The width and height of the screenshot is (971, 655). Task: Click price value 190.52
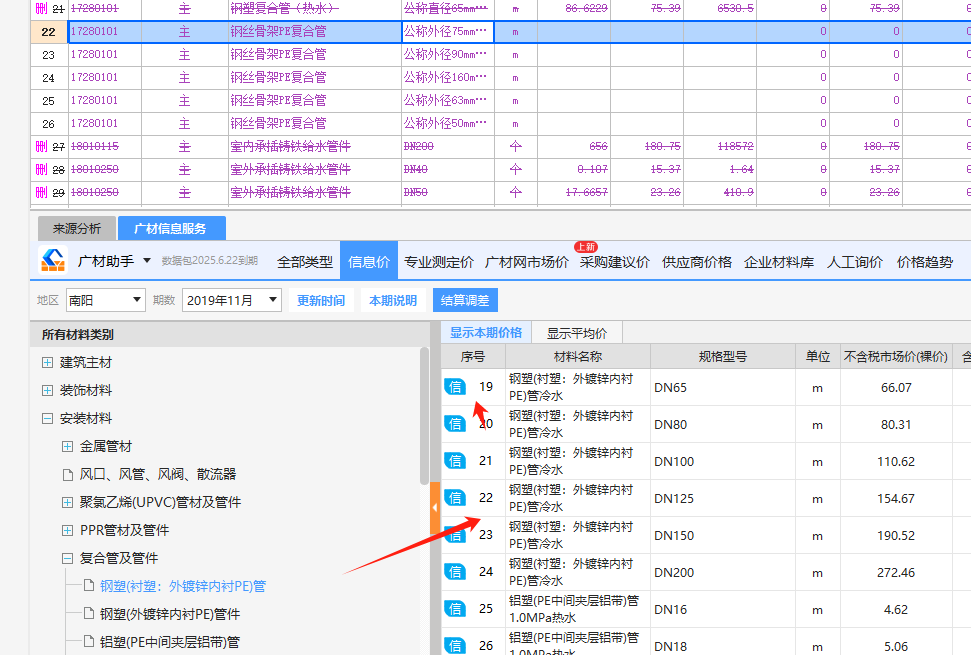(x=895, y=536)
